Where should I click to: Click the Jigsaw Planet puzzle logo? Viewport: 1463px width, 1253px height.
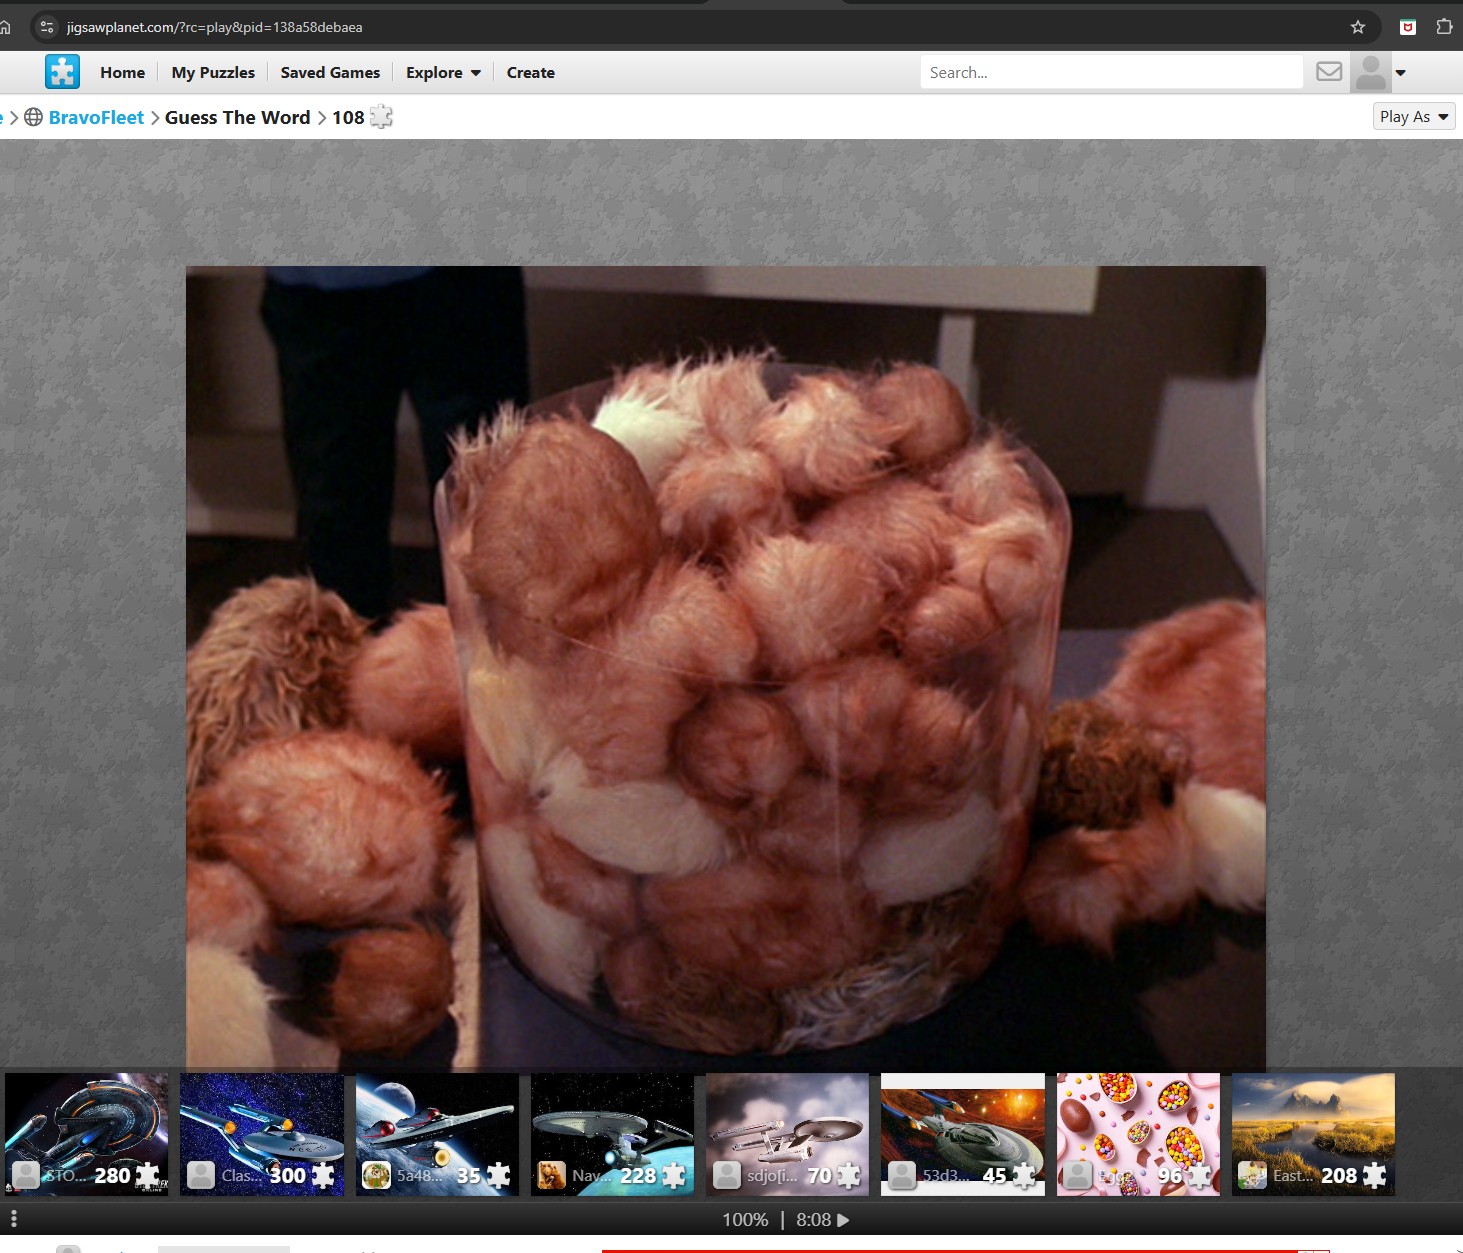62,72
